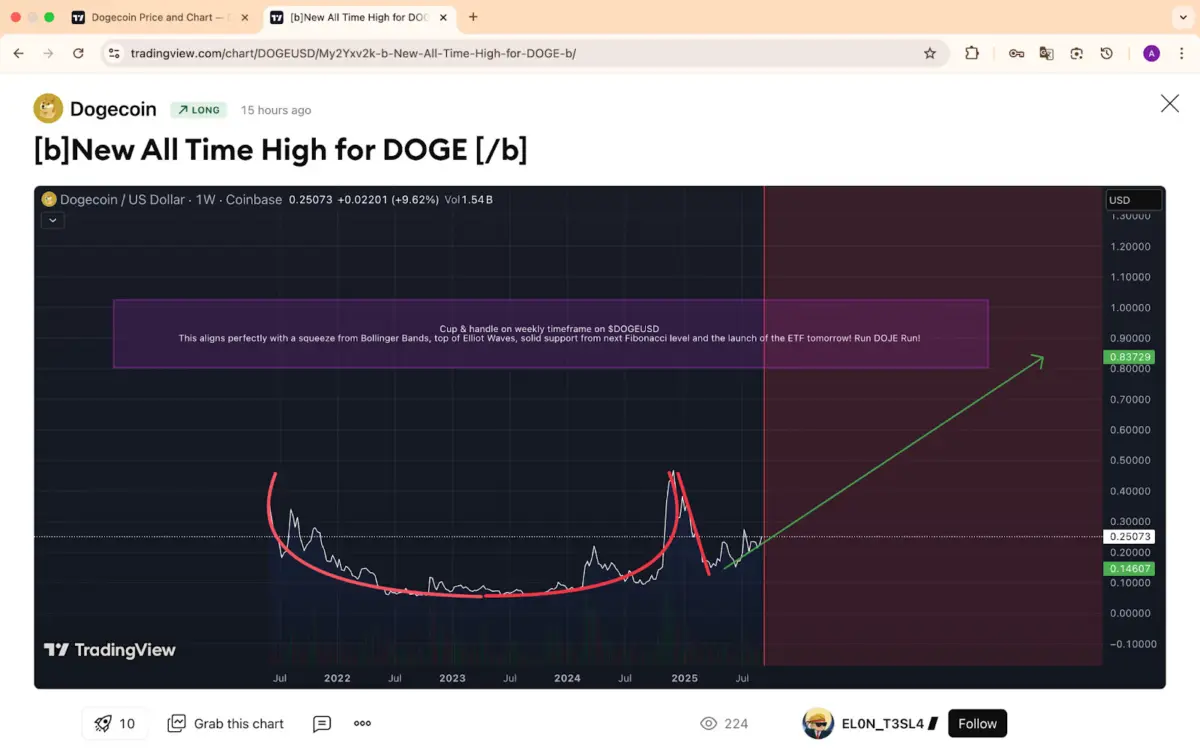
Task: Close the idea with the X button
Action: pyautogui.click(x=1169, y=103)
